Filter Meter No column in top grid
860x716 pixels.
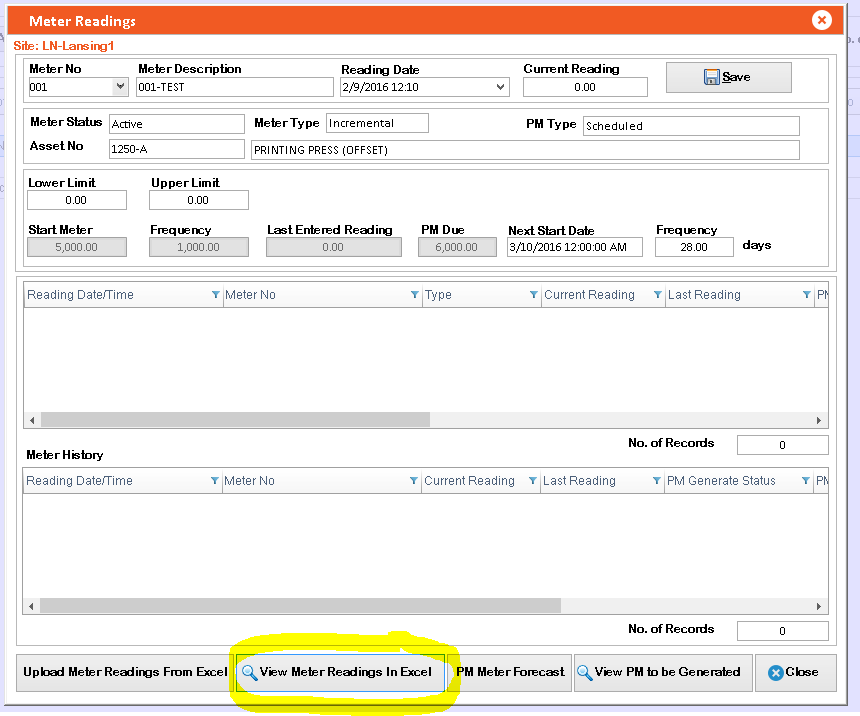click(415, 295)
